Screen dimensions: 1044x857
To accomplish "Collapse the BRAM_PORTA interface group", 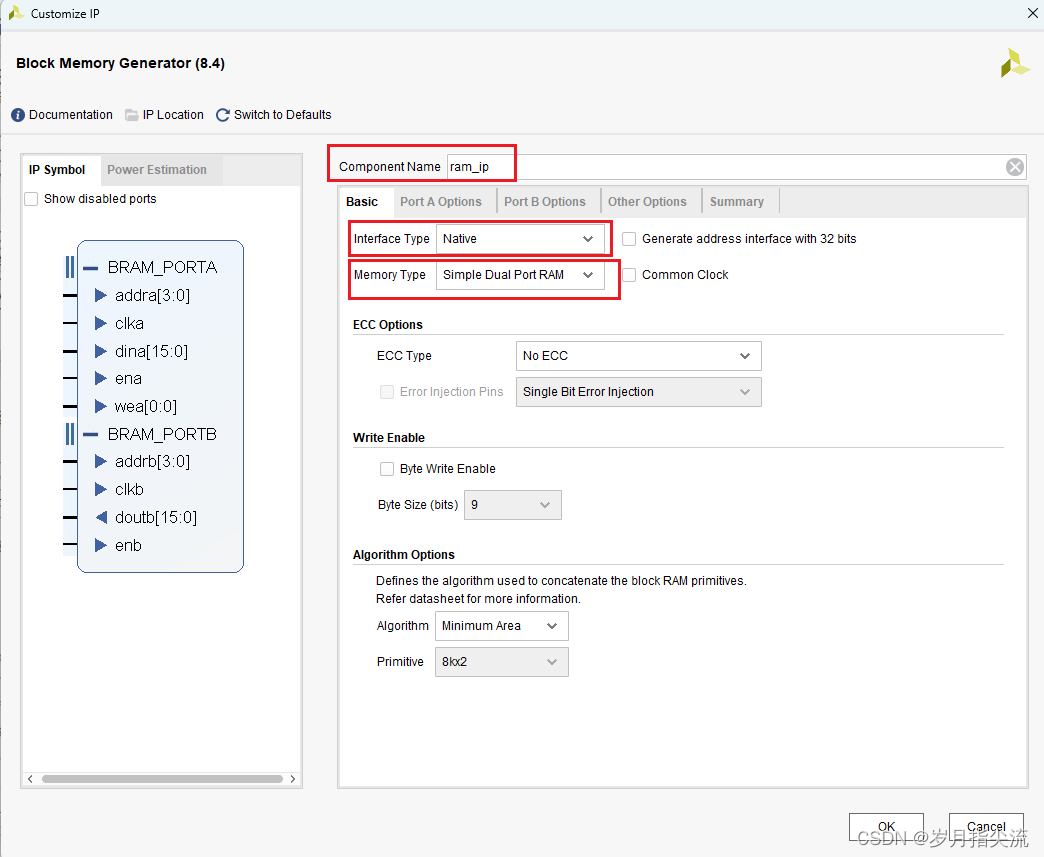I will click(91, 268).
